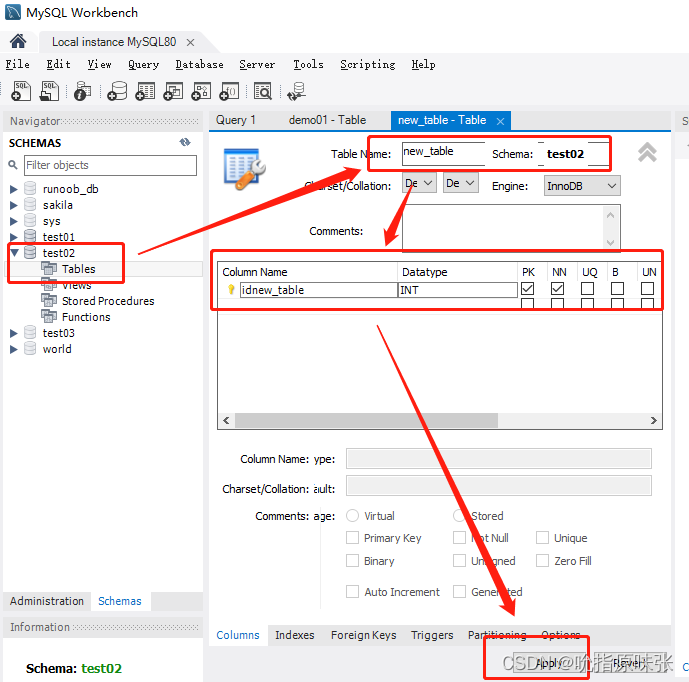Open the second Collation dropdown
Viewport: 689px width, 682px height.
pos(461,183)
